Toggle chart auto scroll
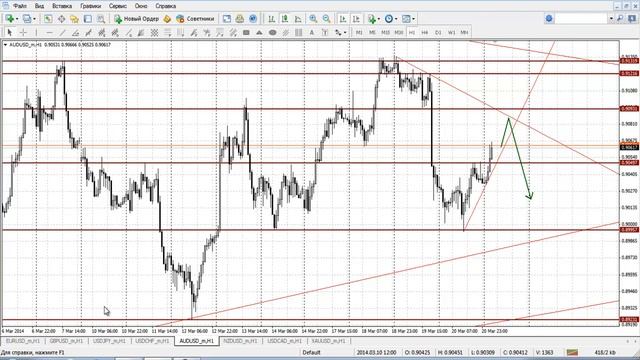Viewport: 640px width, 360px height. coord(343,19)
